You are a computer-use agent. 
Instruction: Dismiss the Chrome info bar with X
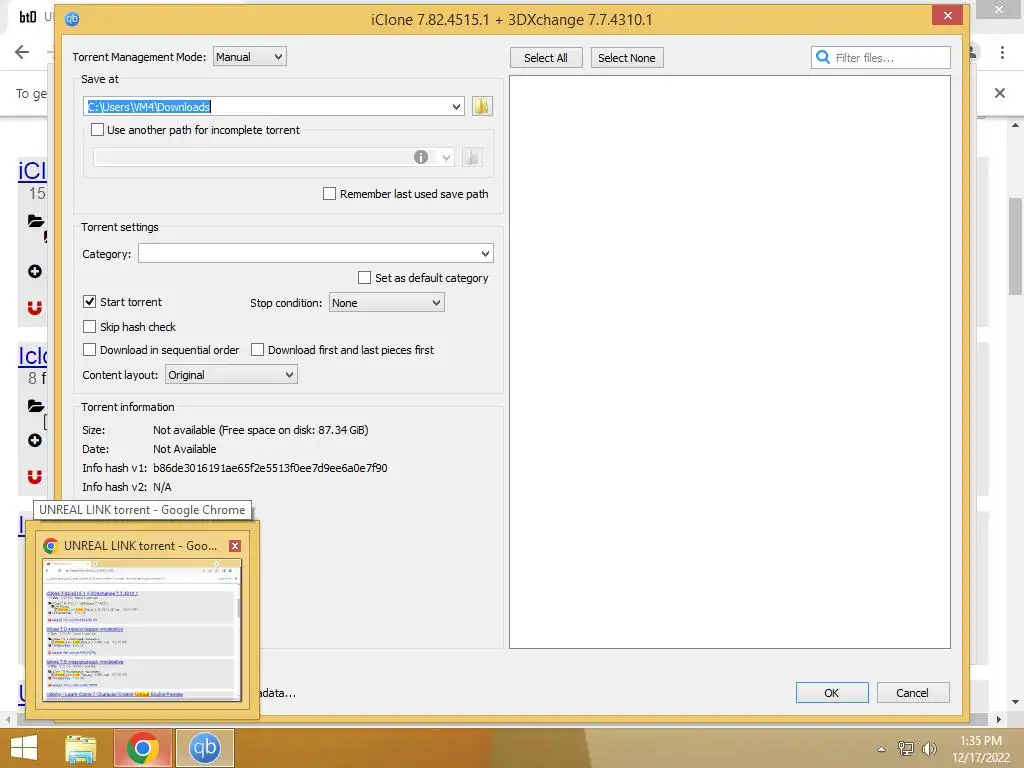tap(1000, 93)
